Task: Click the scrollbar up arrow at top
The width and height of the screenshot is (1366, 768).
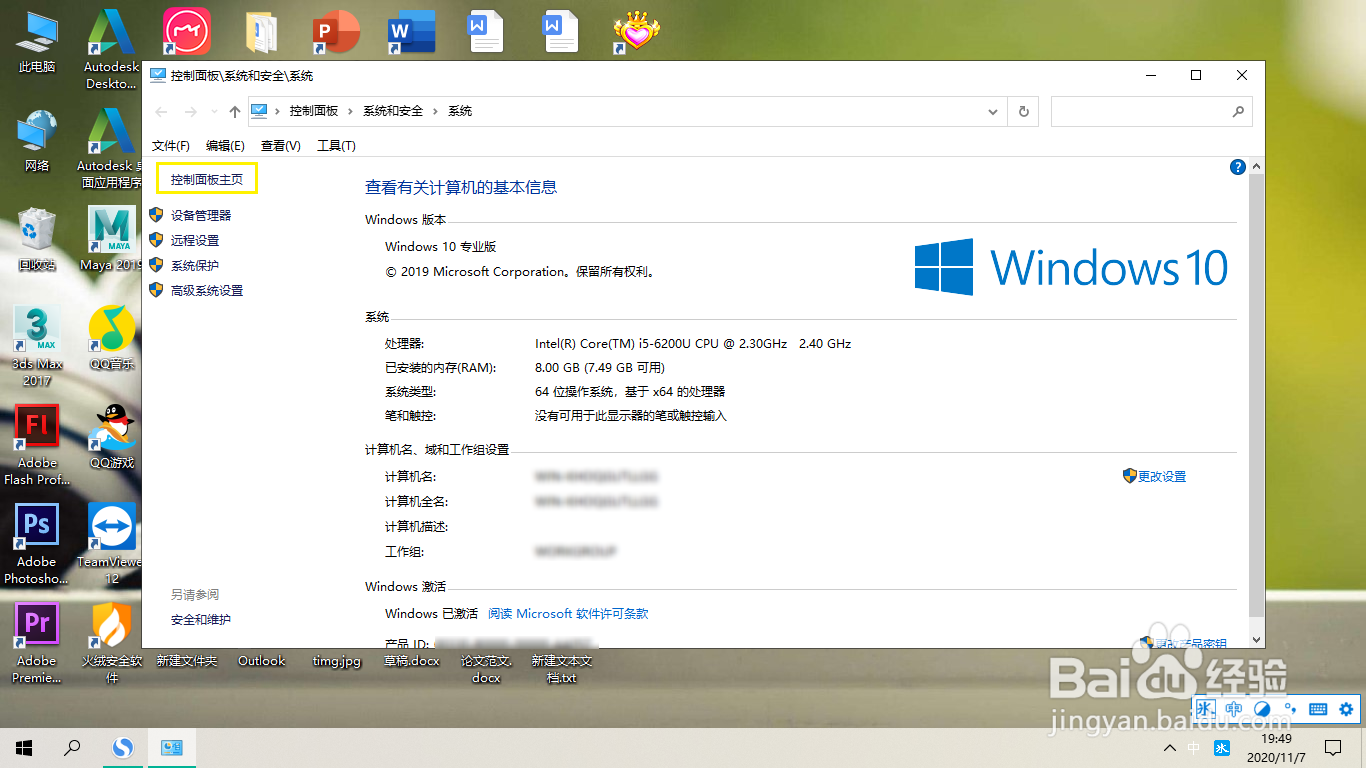Action: 1257,166
